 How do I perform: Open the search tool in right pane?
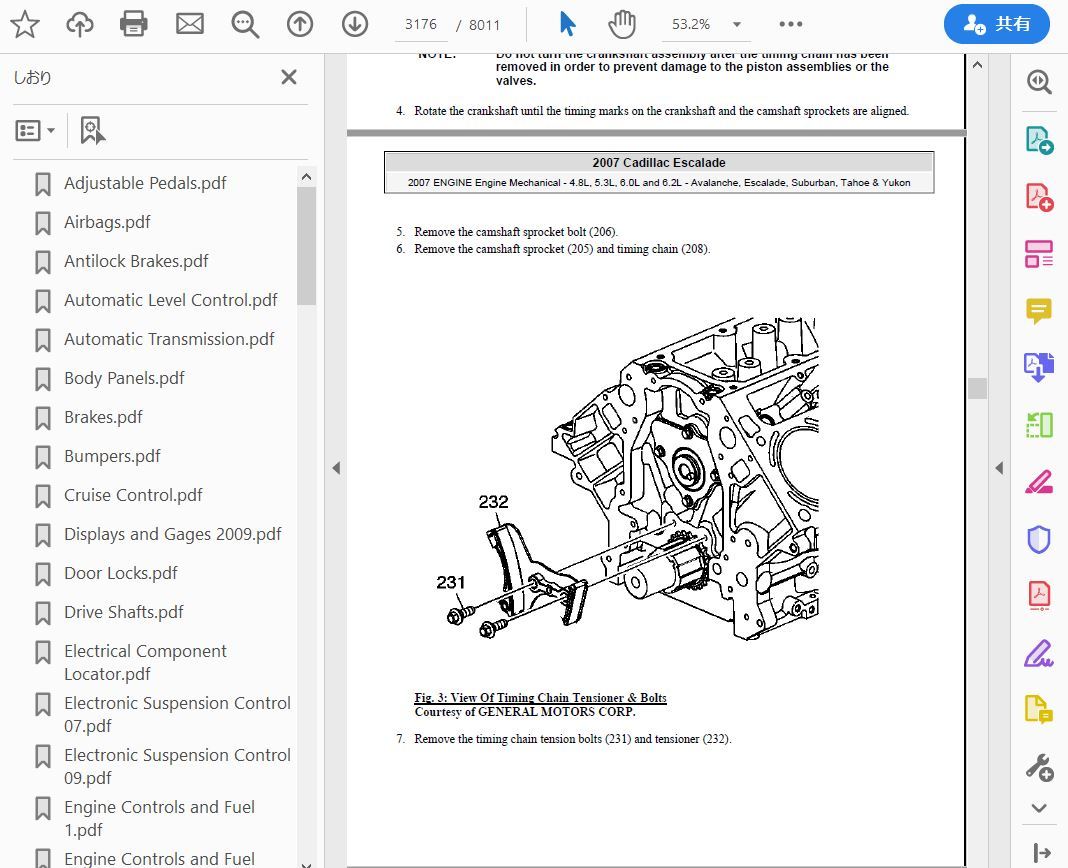(1039, 82)
